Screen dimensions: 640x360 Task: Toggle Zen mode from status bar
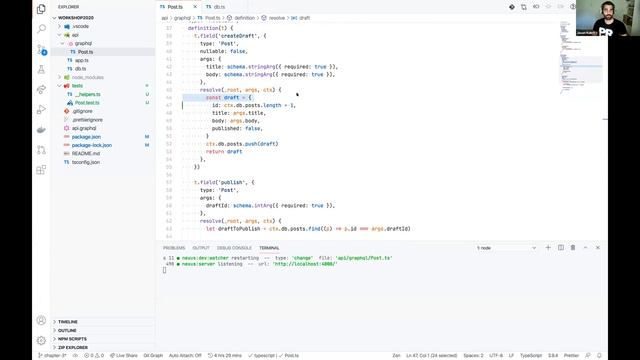[396, 356]
